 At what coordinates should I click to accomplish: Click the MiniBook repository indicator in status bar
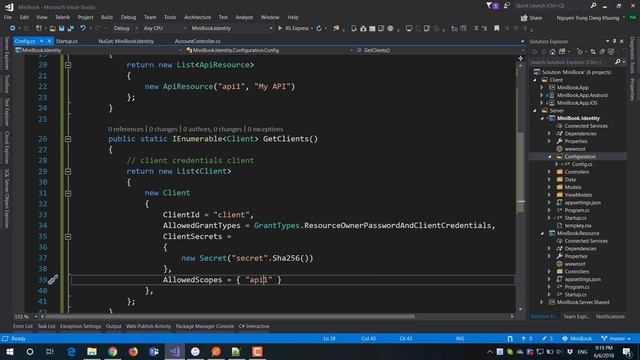577,338
